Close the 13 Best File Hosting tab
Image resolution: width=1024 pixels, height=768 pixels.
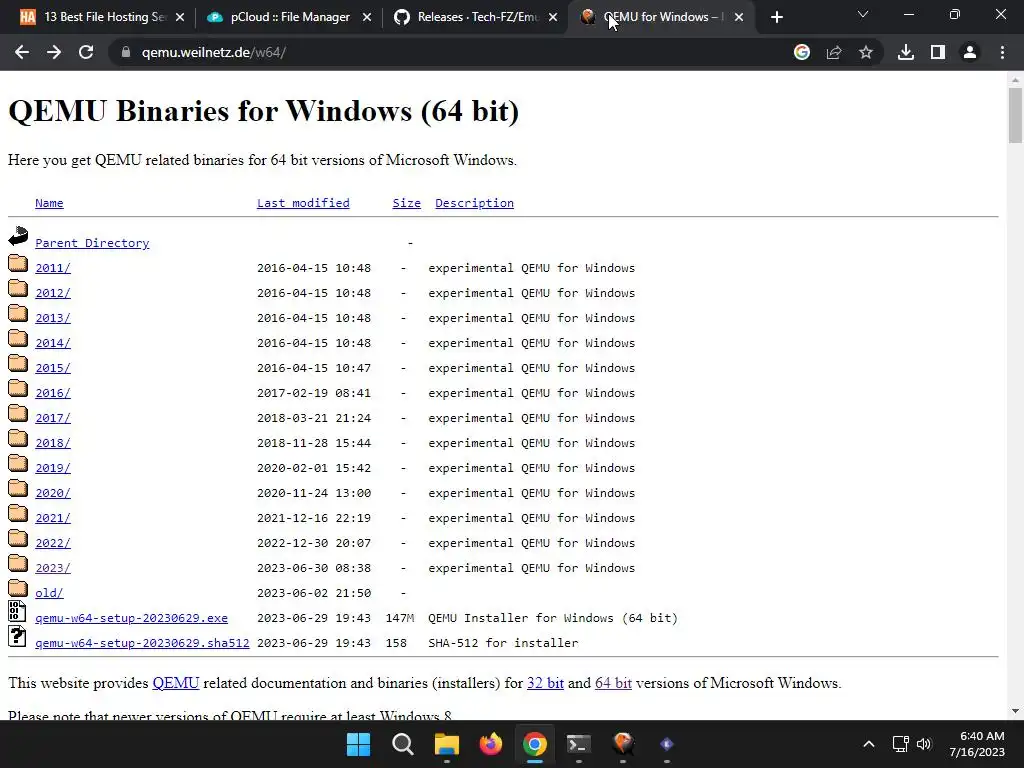[180, 18]
